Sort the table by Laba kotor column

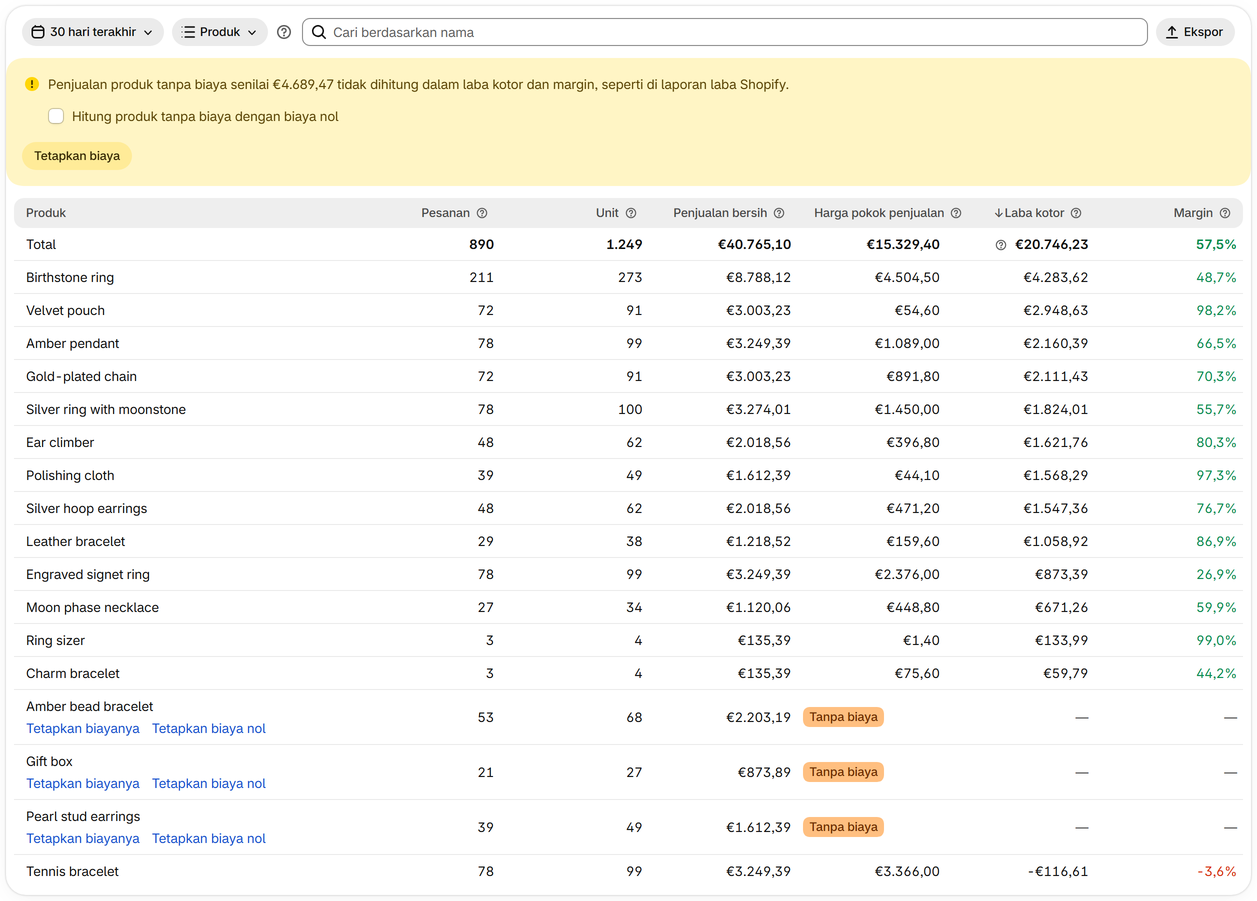[x=1029, y=213]
